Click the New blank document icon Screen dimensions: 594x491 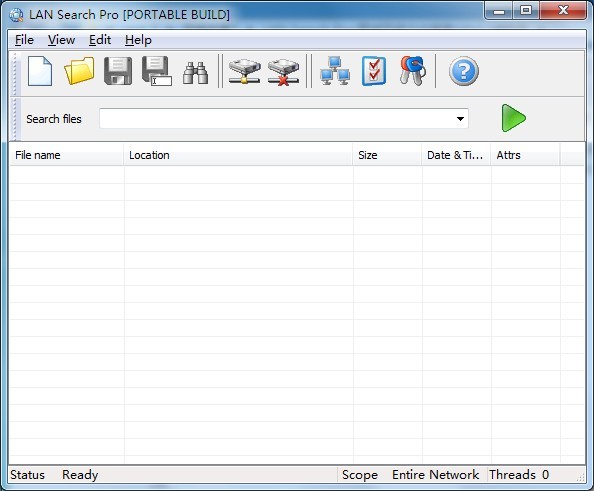40,71
